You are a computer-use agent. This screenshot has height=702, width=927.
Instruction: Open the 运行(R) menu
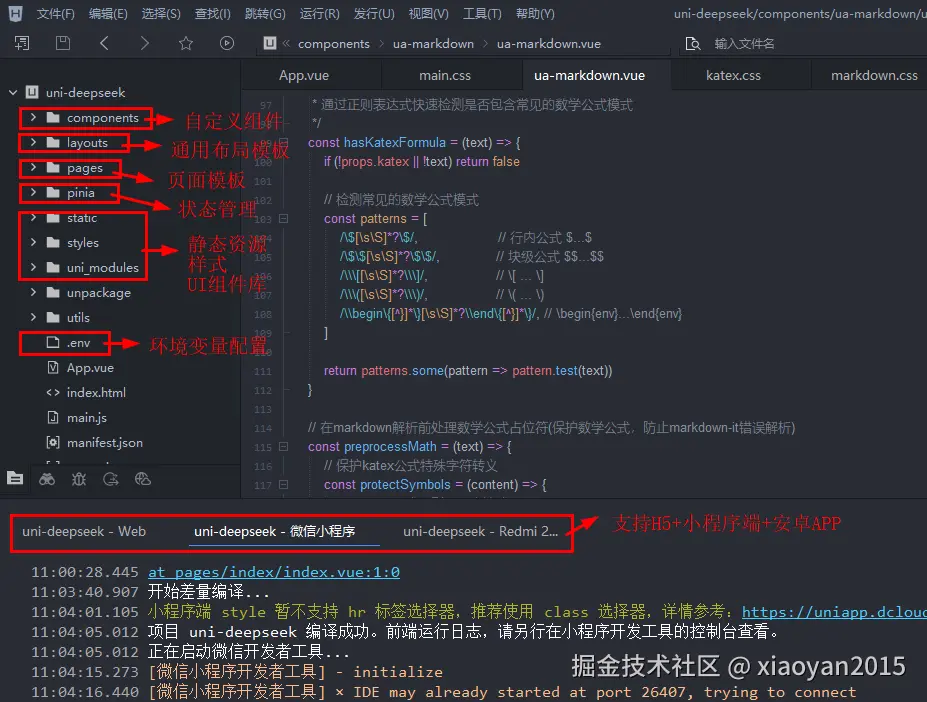(318, 13)
